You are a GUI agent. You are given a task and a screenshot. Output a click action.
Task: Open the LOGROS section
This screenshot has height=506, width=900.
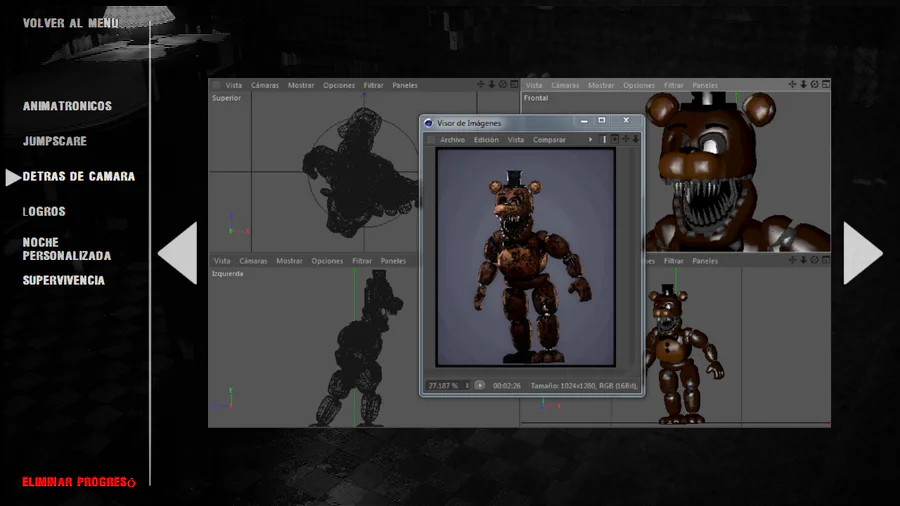[44, 212]
